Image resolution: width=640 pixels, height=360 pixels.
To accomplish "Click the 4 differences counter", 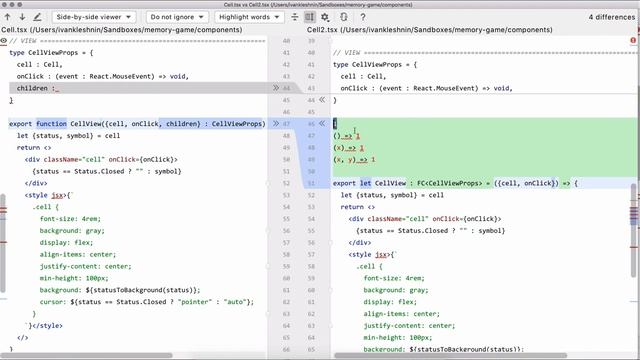I will pos(611,17).
